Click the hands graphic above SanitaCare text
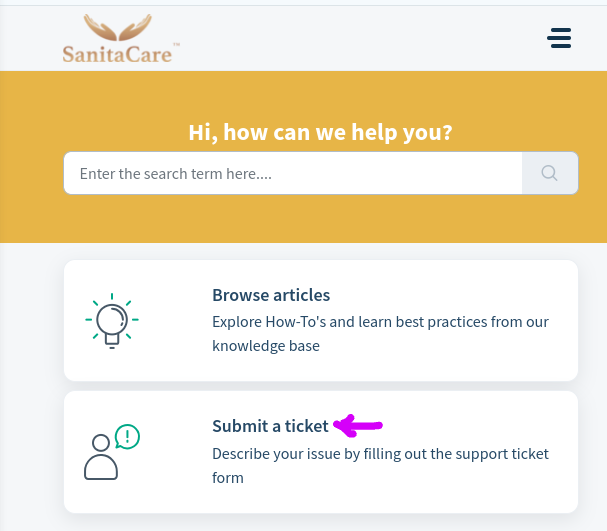Screen dimensions: 607x531 click(x=118, y=25)
